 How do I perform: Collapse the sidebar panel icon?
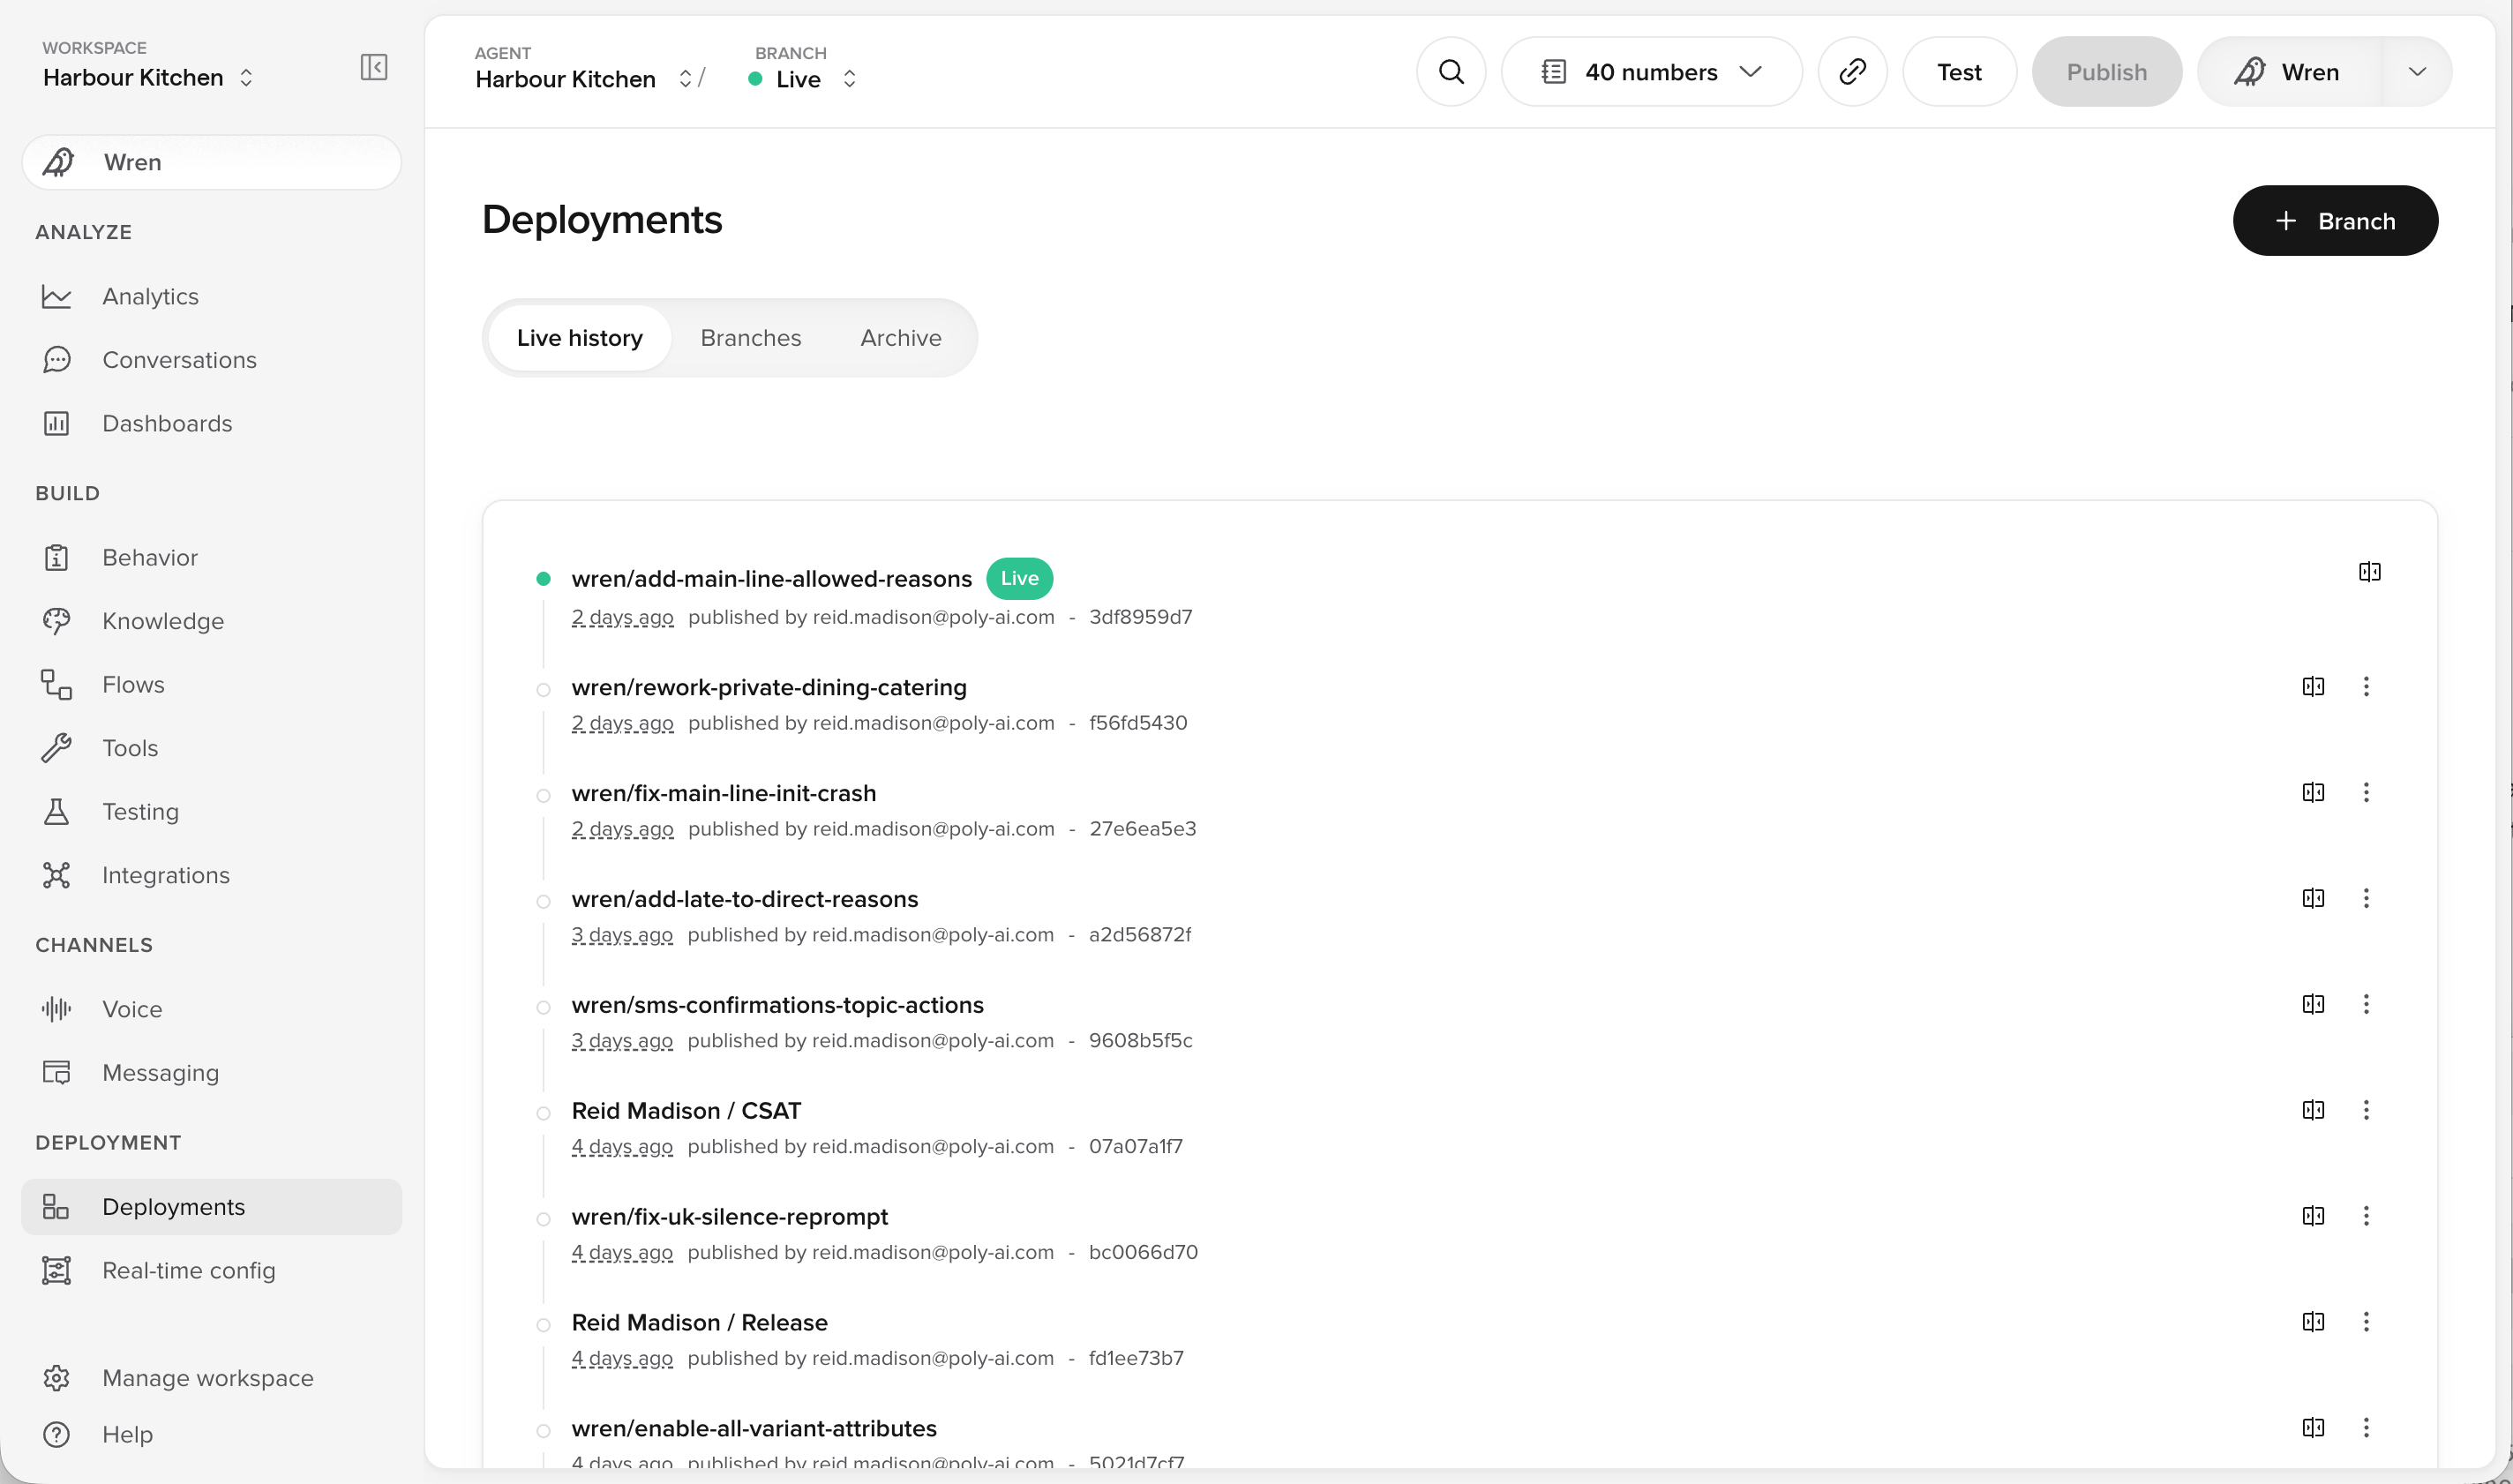tap(373, 67)
